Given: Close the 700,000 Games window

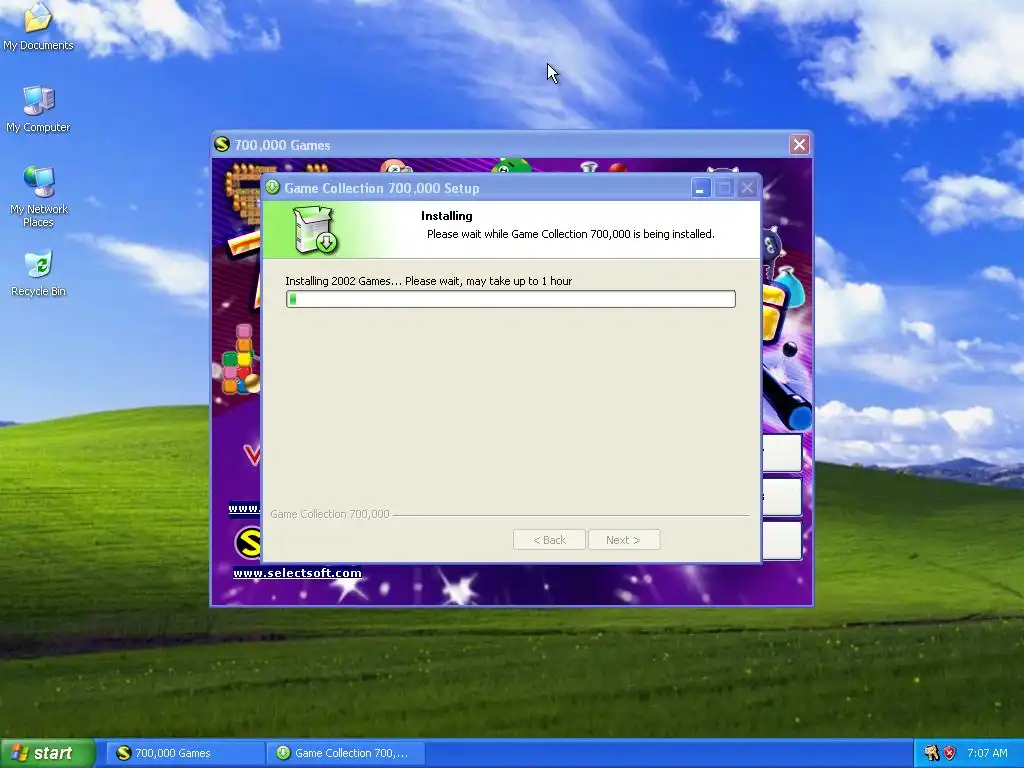Looking at the screenshot, I should click(799, 144).
